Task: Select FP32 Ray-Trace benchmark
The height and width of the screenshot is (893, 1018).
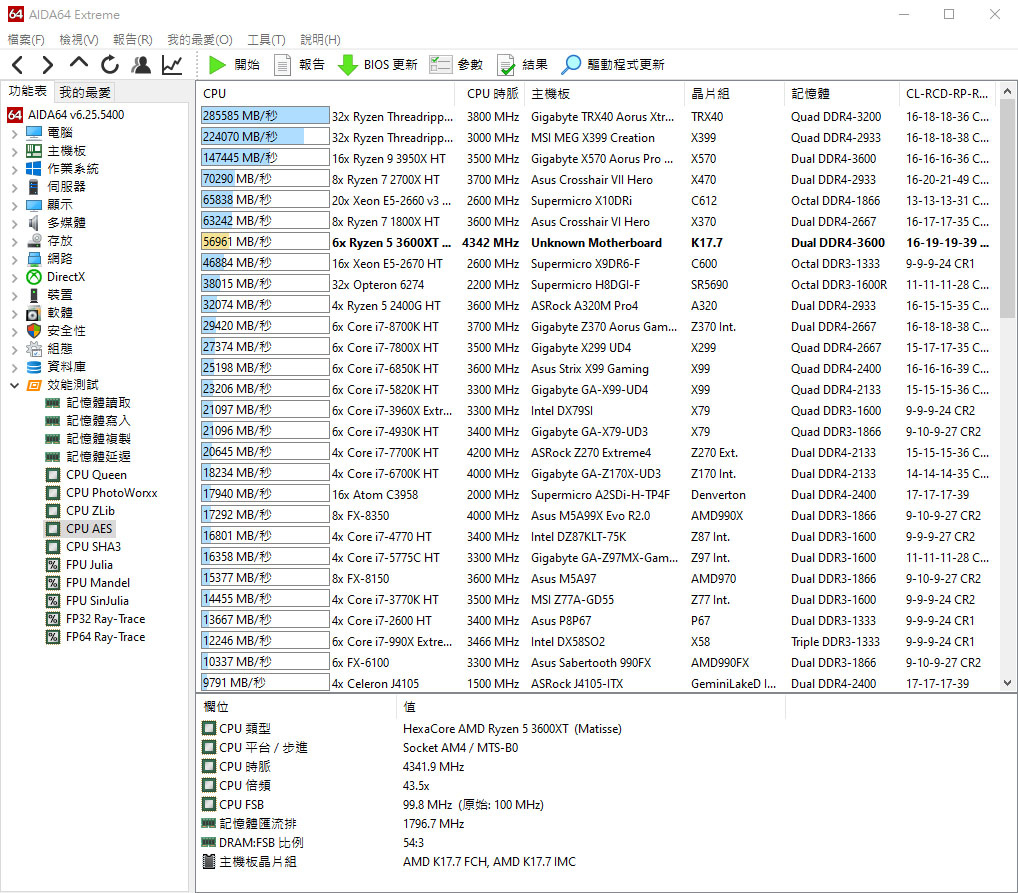Action: click(95, 619)
